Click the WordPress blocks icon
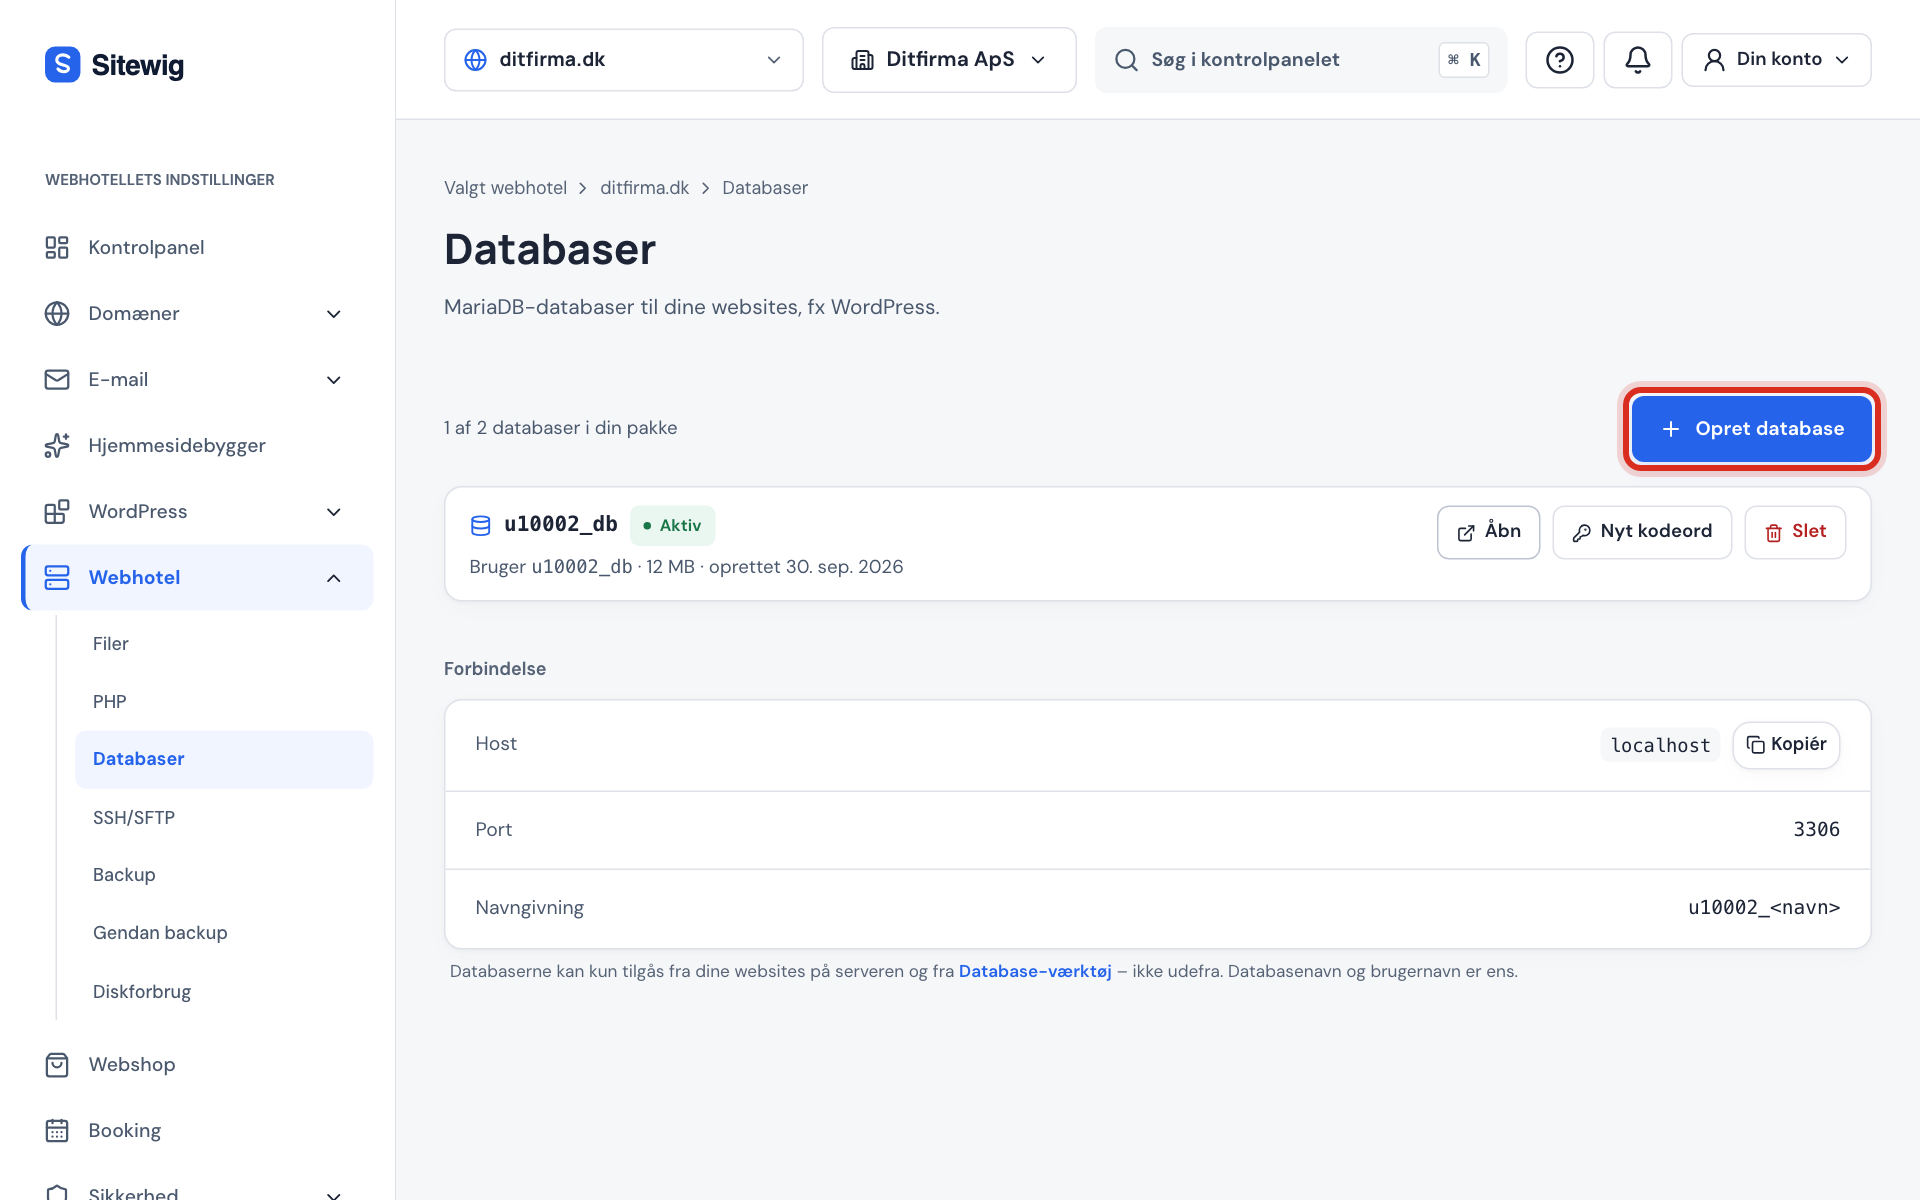 57,511
